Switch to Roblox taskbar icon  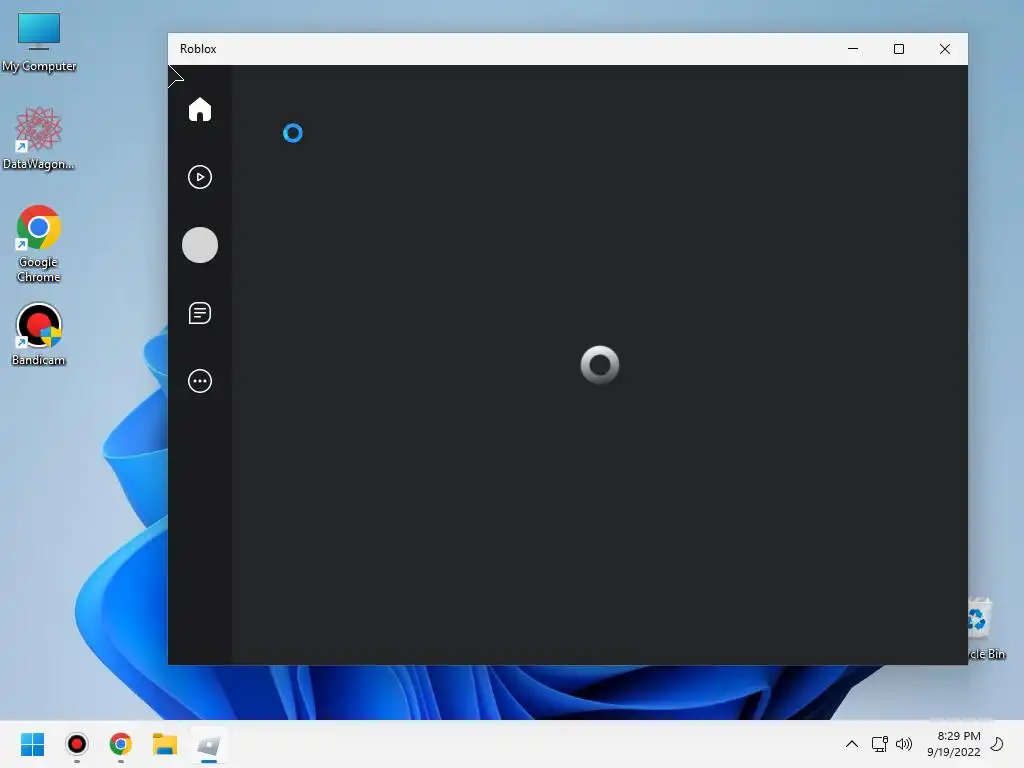click(x=209, y=744)
